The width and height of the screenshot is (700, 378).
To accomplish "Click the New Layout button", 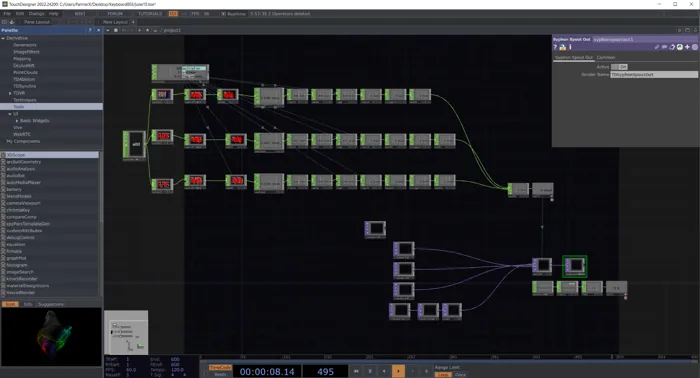I will [115, 22].
